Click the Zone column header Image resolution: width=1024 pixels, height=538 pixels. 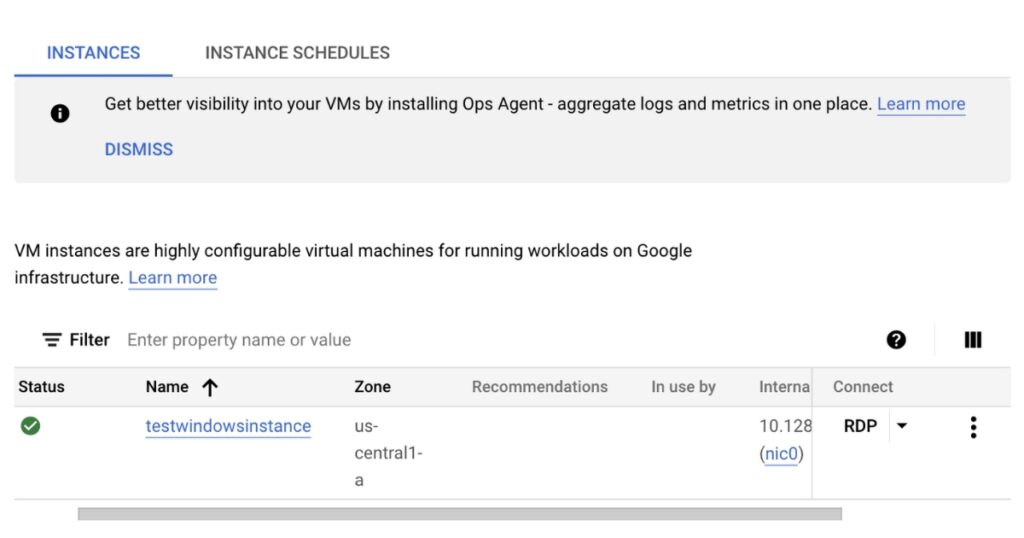(372, 387)
